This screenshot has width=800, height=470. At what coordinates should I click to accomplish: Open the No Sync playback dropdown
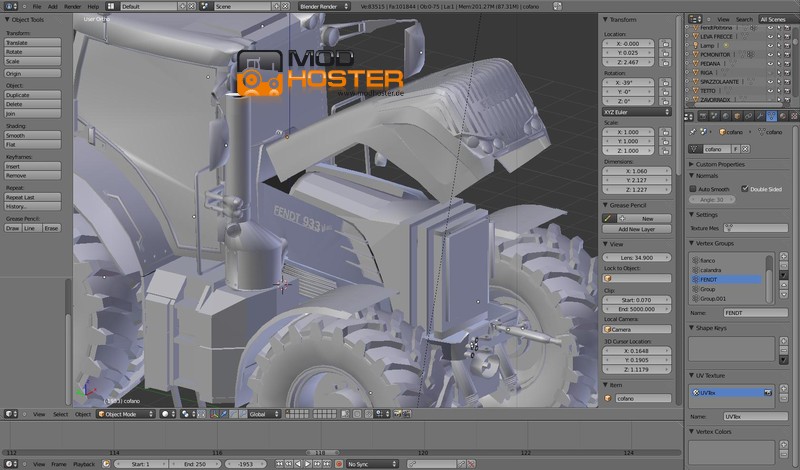pos(372,464)
